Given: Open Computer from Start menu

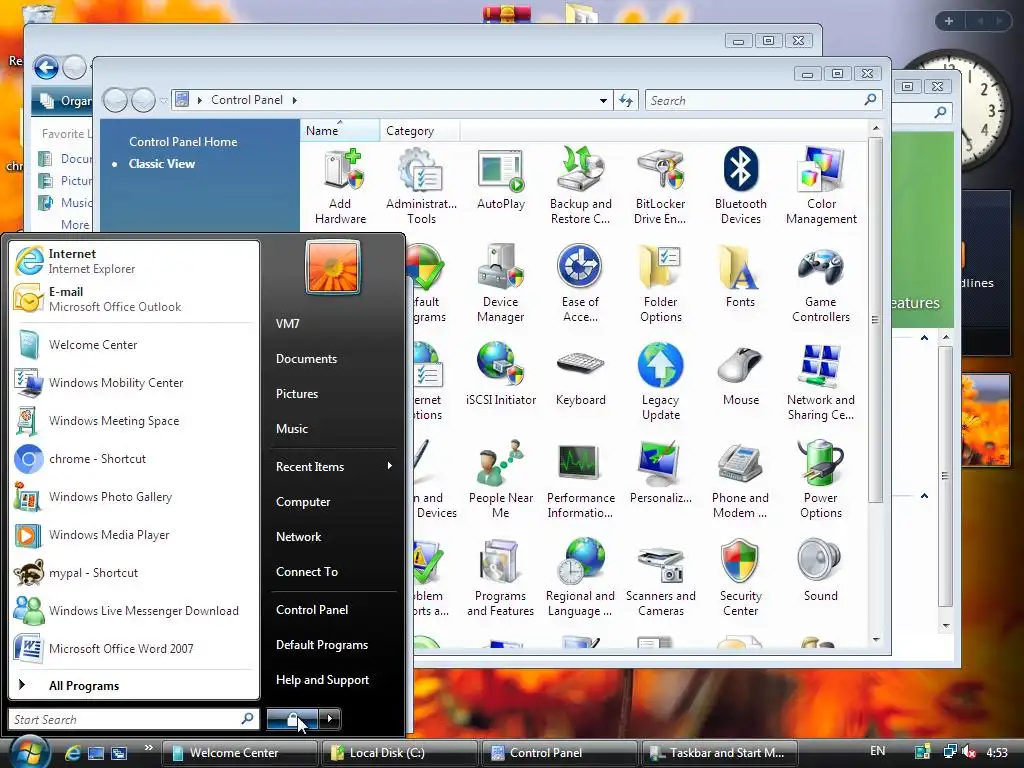Looking at the screenshot, I should (x=334, y=502).
